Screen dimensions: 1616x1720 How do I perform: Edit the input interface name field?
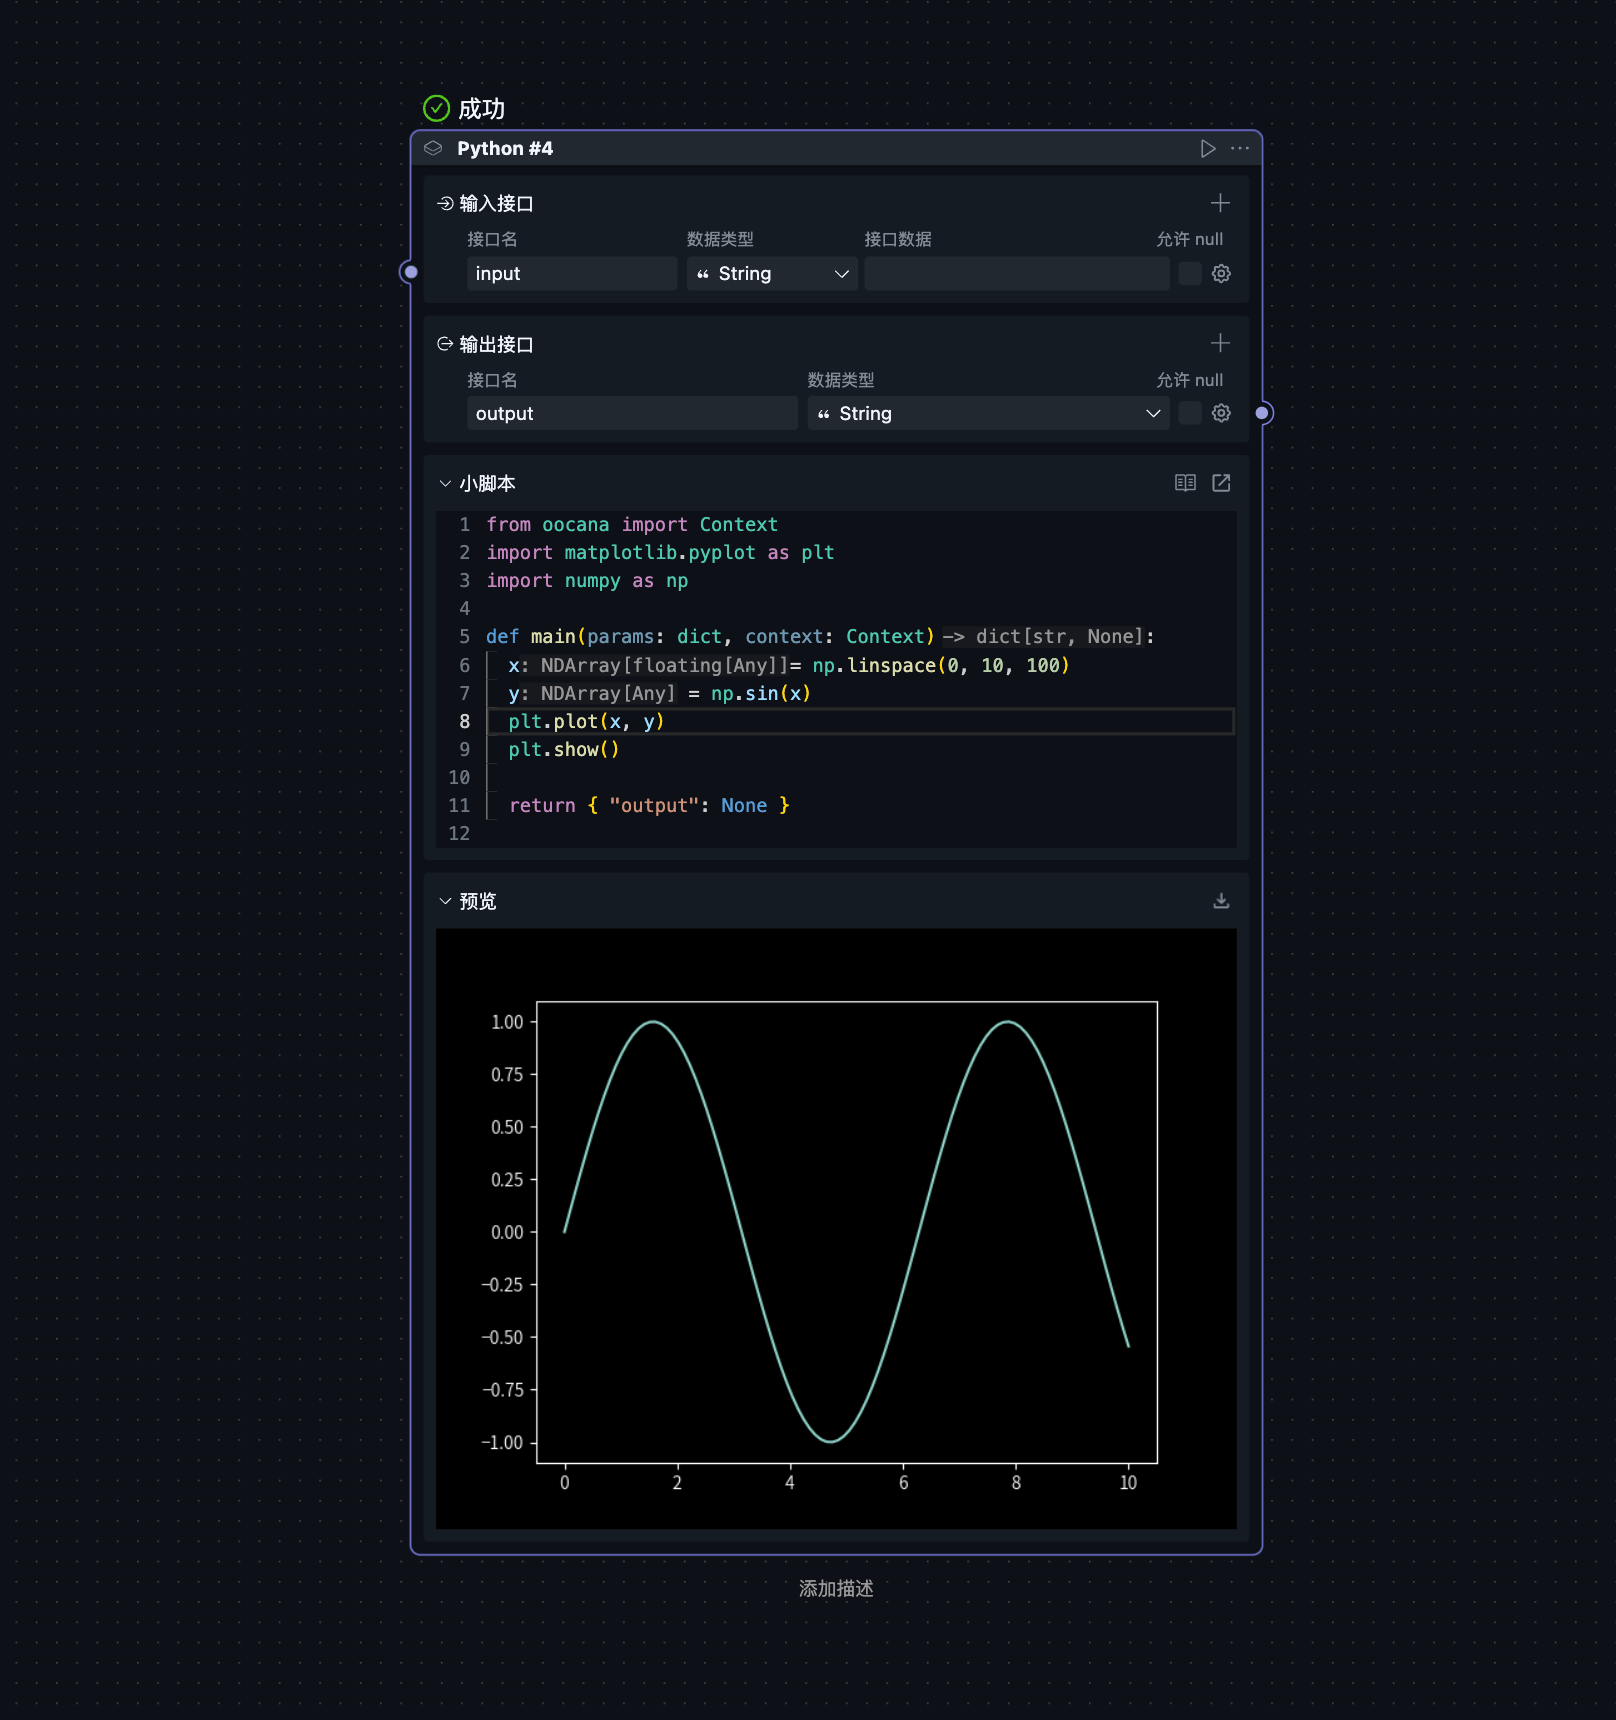pyautogui.click(x=572, y=274)
